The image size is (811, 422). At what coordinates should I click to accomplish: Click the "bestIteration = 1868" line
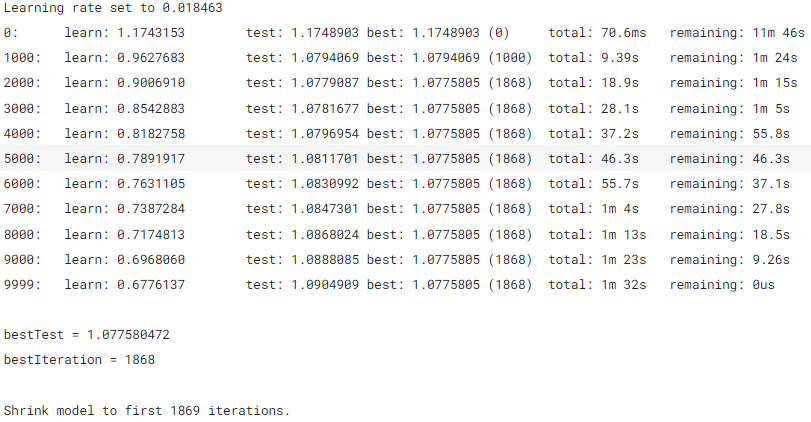79,359
